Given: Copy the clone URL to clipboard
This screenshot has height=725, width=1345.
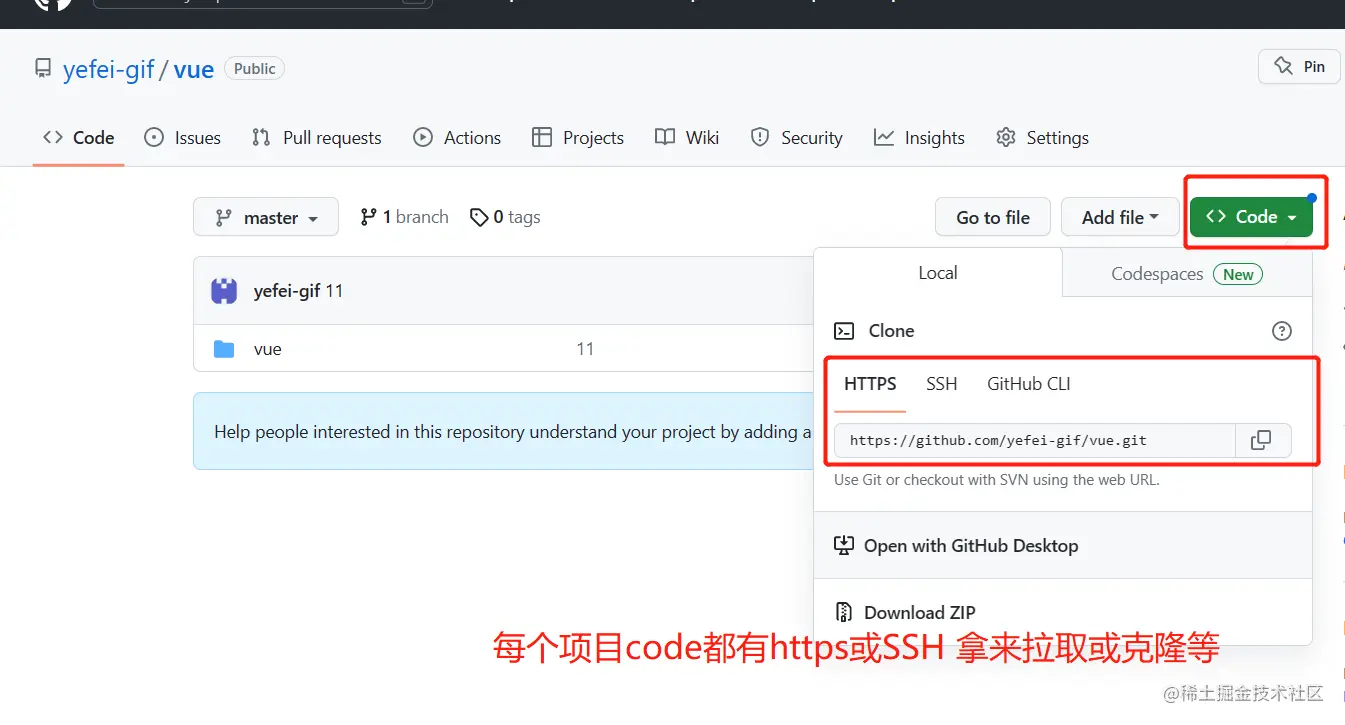Looking at the screenshot, I should (x=1263, y=440).
